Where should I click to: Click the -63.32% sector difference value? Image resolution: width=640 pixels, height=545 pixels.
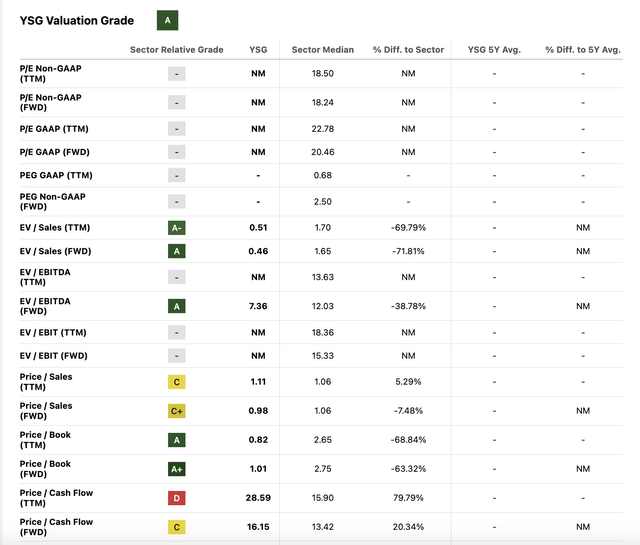point(408,469)
